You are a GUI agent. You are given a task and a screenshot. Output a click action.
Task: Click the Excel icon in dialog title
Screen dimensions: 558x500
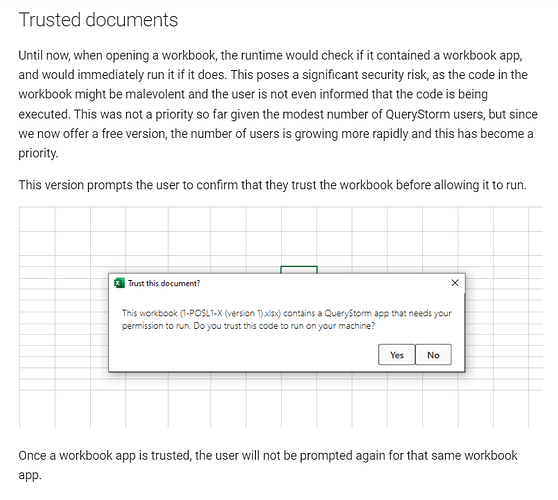click(x=119, y=283)
